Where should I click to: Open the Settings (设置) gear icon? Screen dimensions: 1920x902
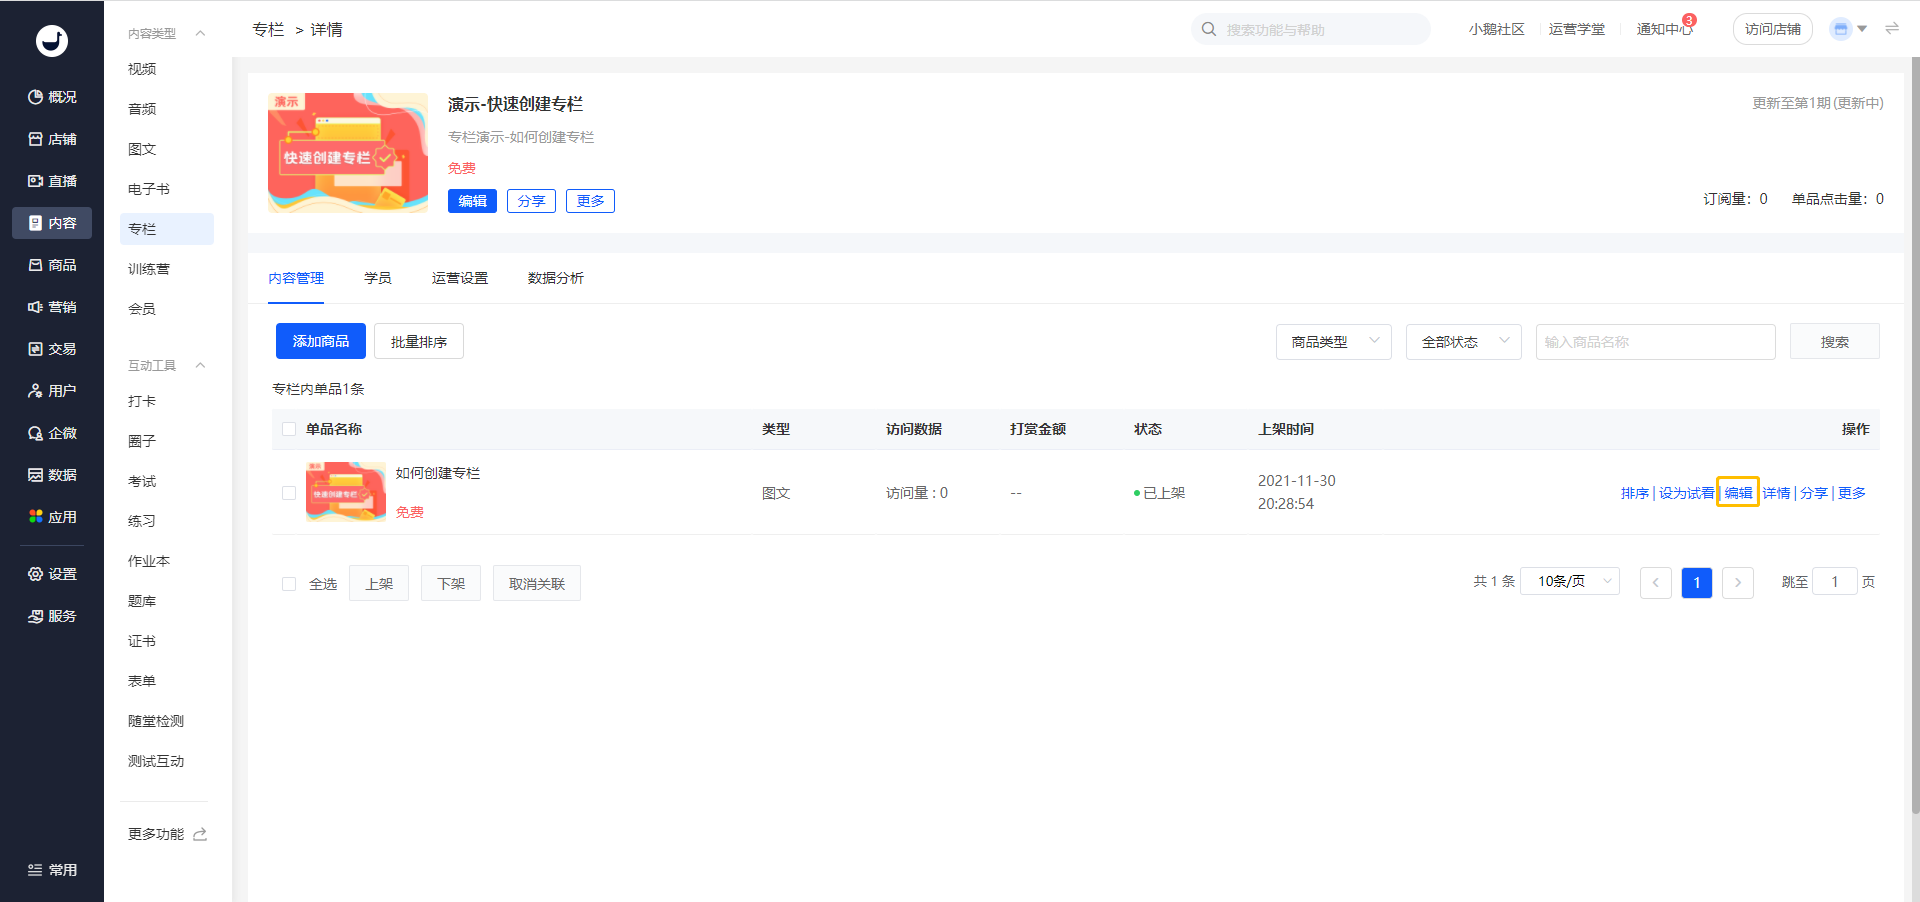(x=36, y=574)
